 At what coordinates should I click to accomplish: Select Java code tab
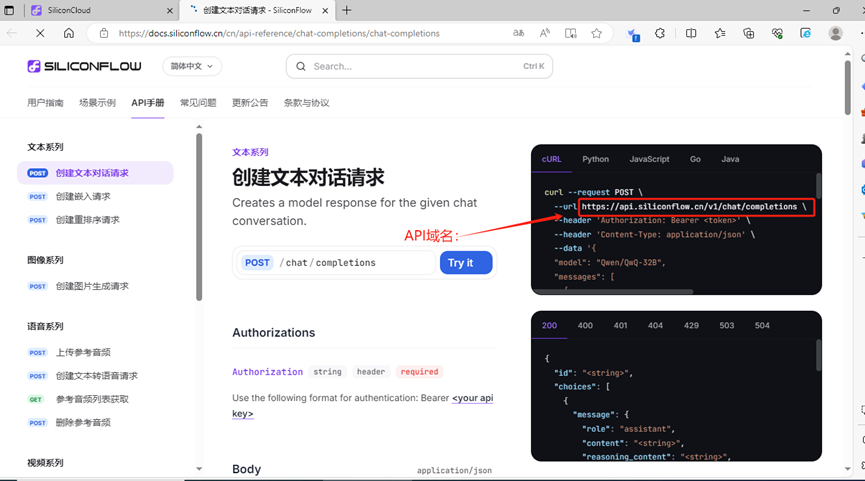[730, 159]
